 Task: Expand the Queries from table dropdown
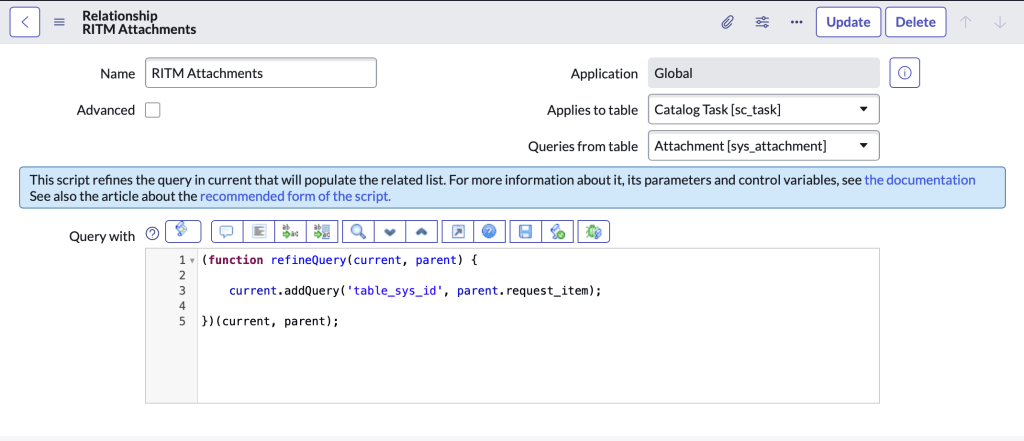coord(763,146)
